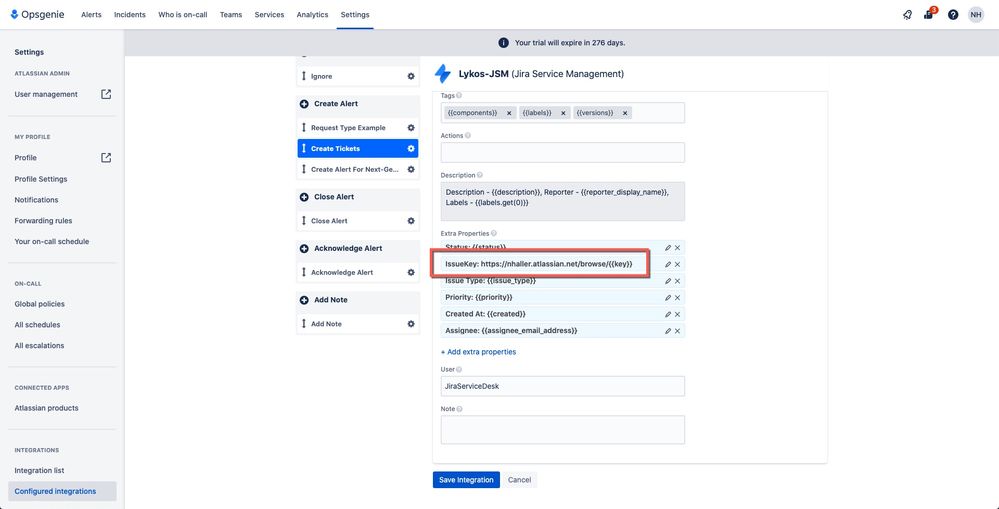Edit the Priority property pencil

point(668,298)
